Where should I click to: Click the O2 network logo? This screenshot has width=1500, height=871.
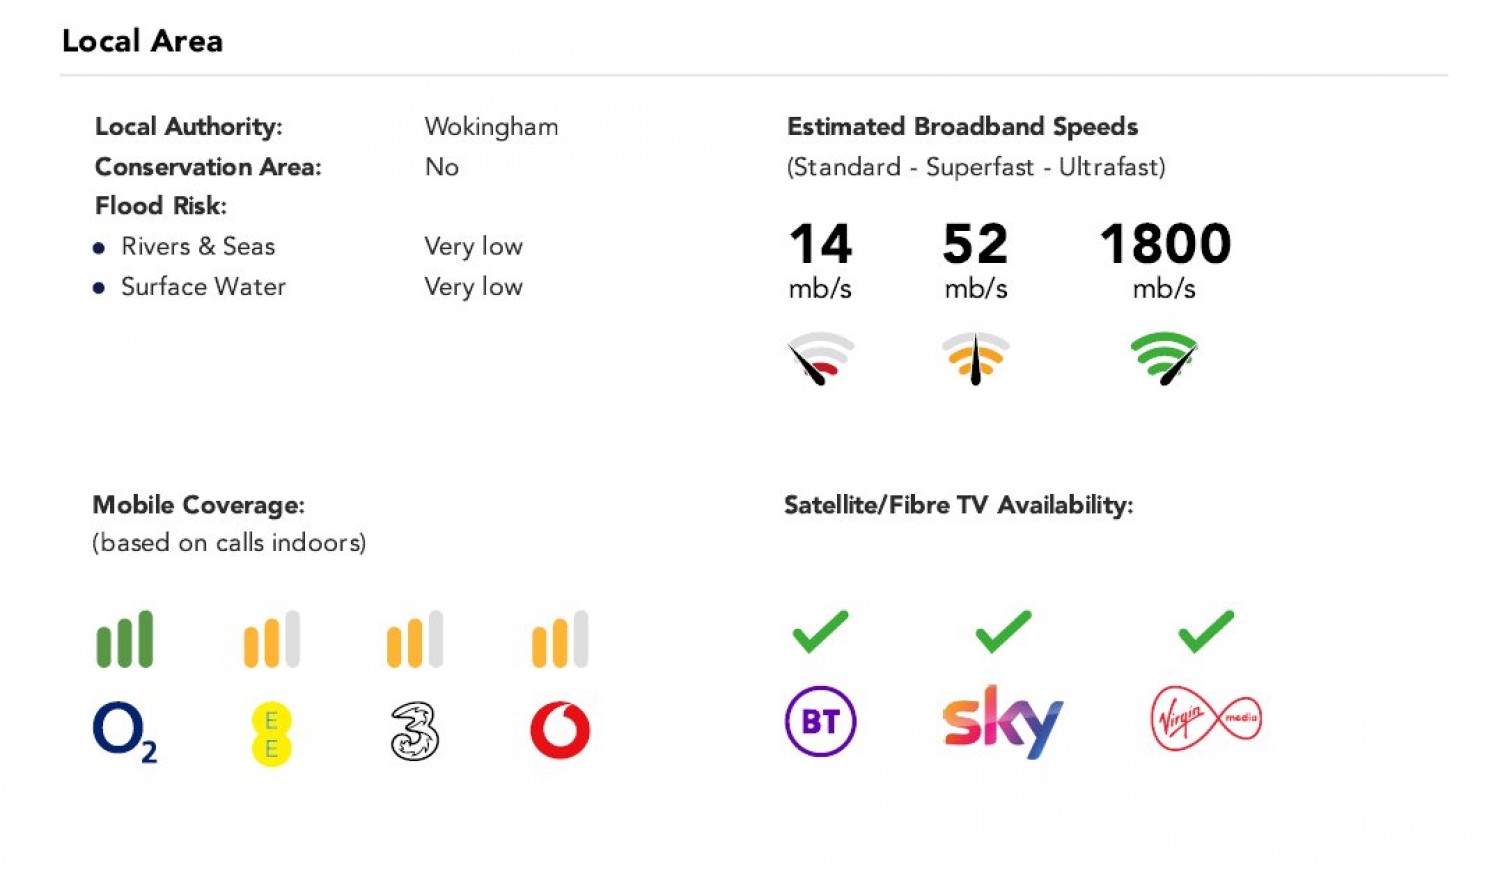point(124,732)
